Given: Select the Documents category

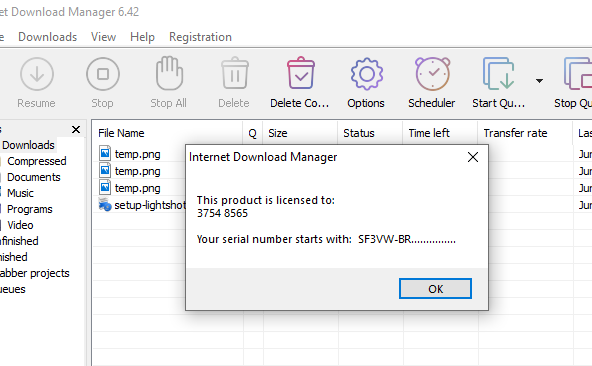Looking at the screenshot, I should point(34,177).
